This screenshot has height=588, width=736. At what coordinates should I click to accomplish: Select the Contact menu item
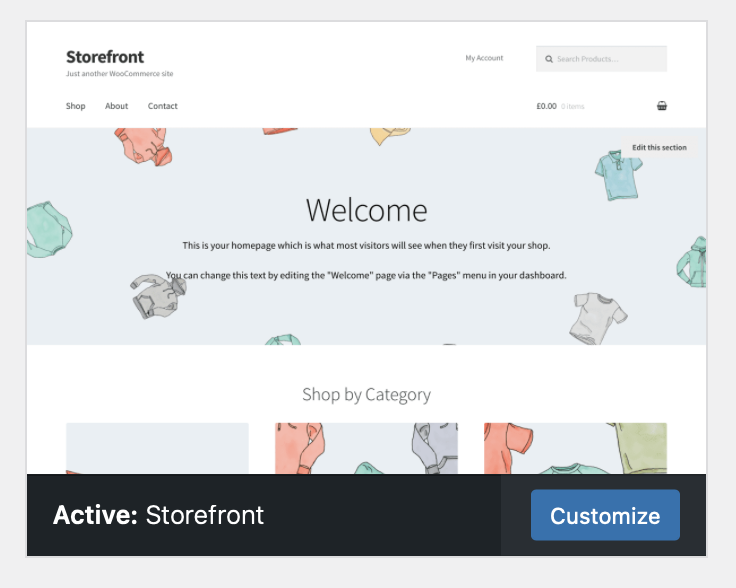pos(163,106)
